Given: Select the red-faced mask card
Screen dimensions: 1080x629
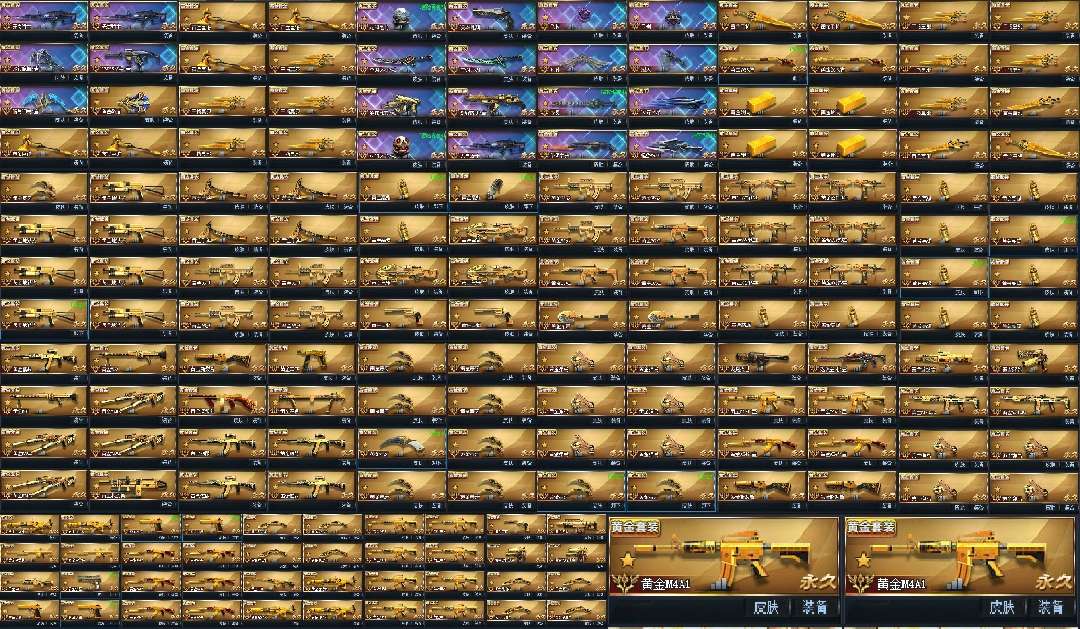Looking at the screenshot, I should point(402,145).
